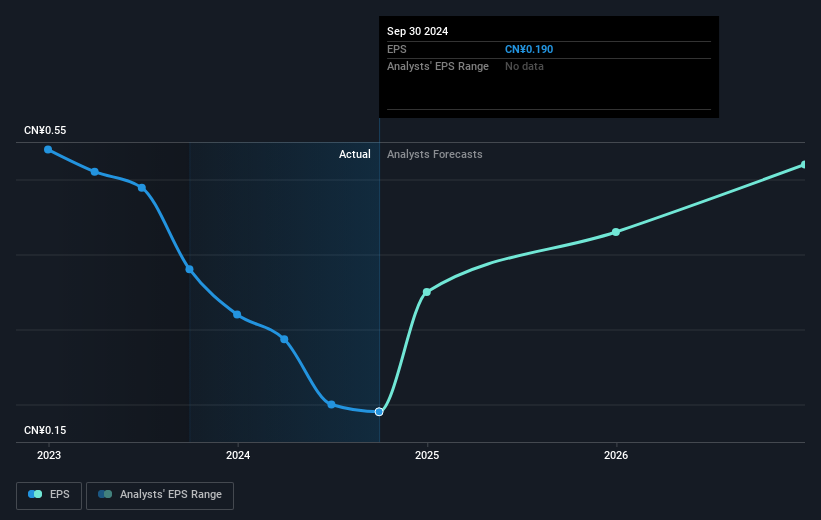This screenshot has height=520, width=821.
Task: Click the 2025 x-axis label
Action: point(427,456)
